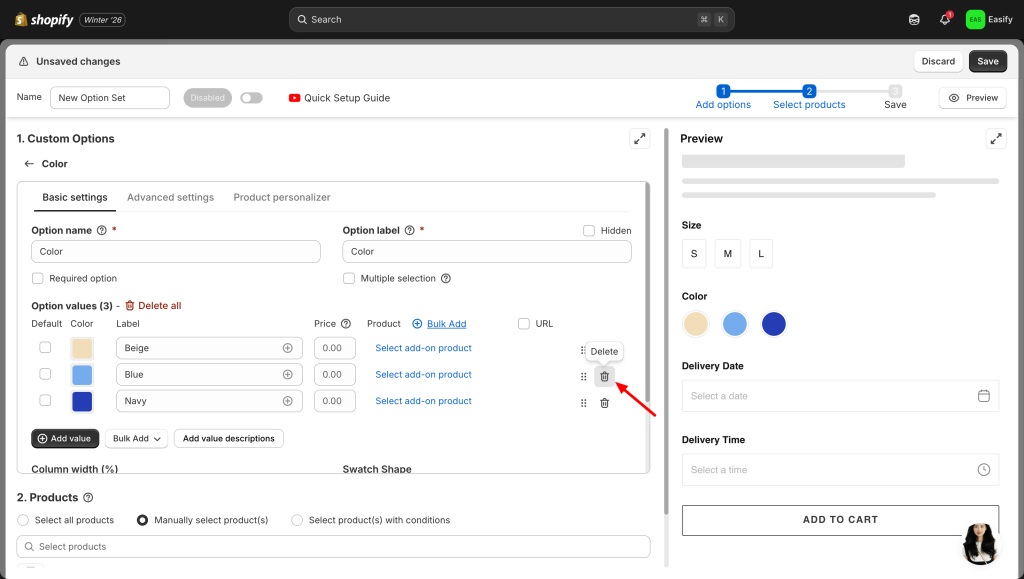1024x579 pixels.
Task: Open the Delivery Time select field
Action: click(x=840, y=470)
